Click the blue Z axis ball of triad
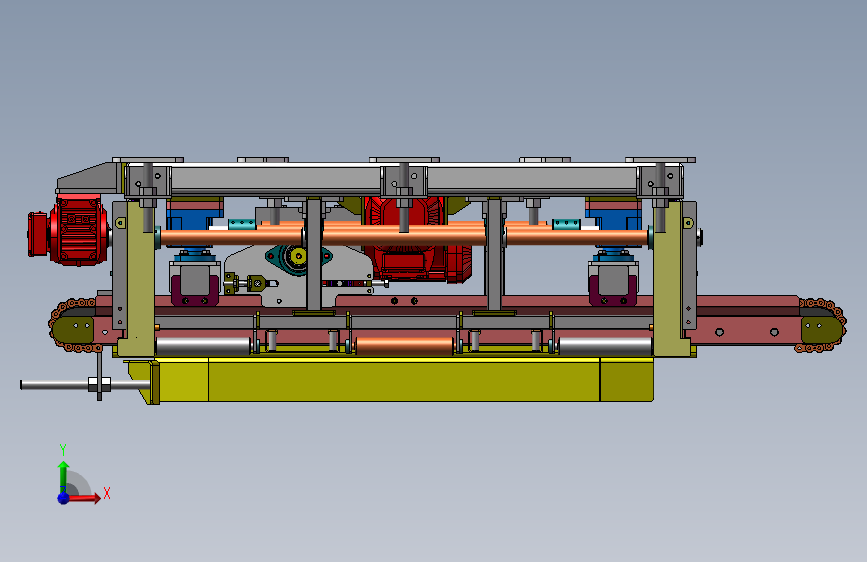 (64, 498)
